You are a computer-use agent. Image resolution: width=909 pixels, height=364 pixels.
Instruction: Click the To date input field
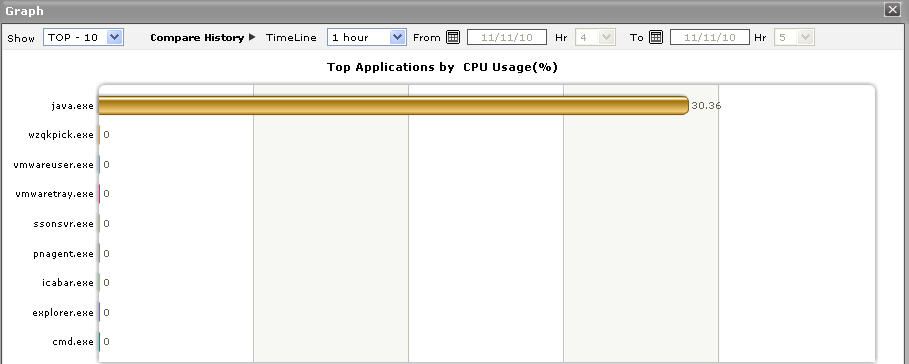[710, 38]
